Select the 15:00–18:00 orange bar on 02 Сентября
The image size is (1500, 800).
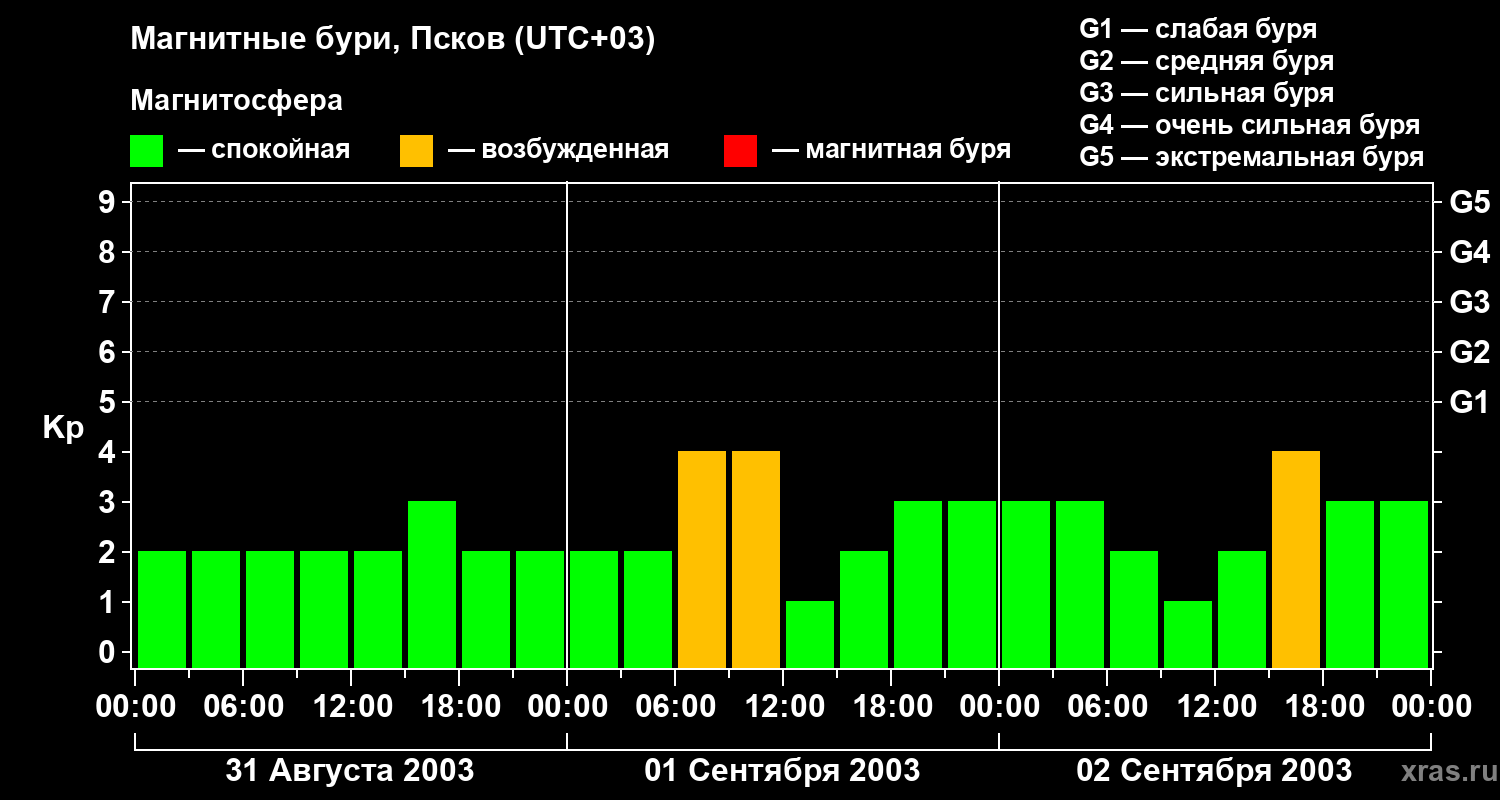pos(1296,560)
